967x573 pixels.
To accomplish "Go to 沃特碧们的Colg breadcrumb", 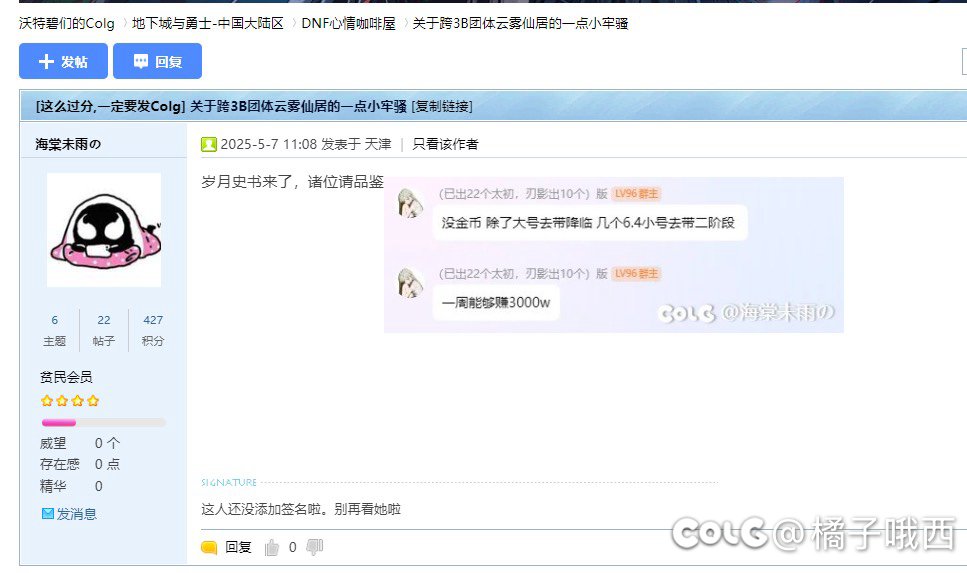I will [x=67, y=23].
